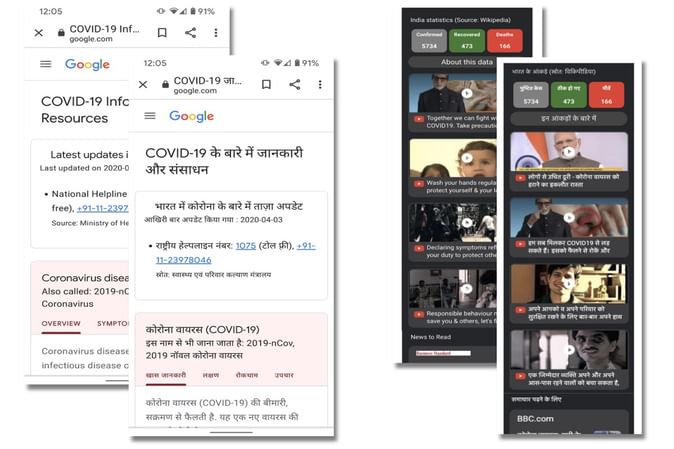Tap share icon on the Hindi page

coord(294,85)
